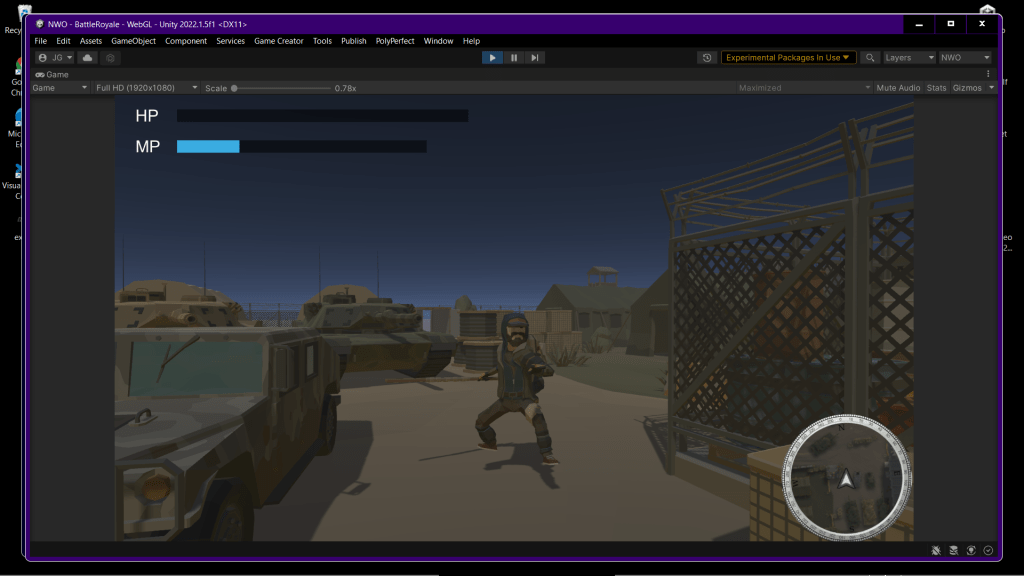1024x576 pixels.
Task: Open the Game Creator menu
Action: tap(278, 41)
